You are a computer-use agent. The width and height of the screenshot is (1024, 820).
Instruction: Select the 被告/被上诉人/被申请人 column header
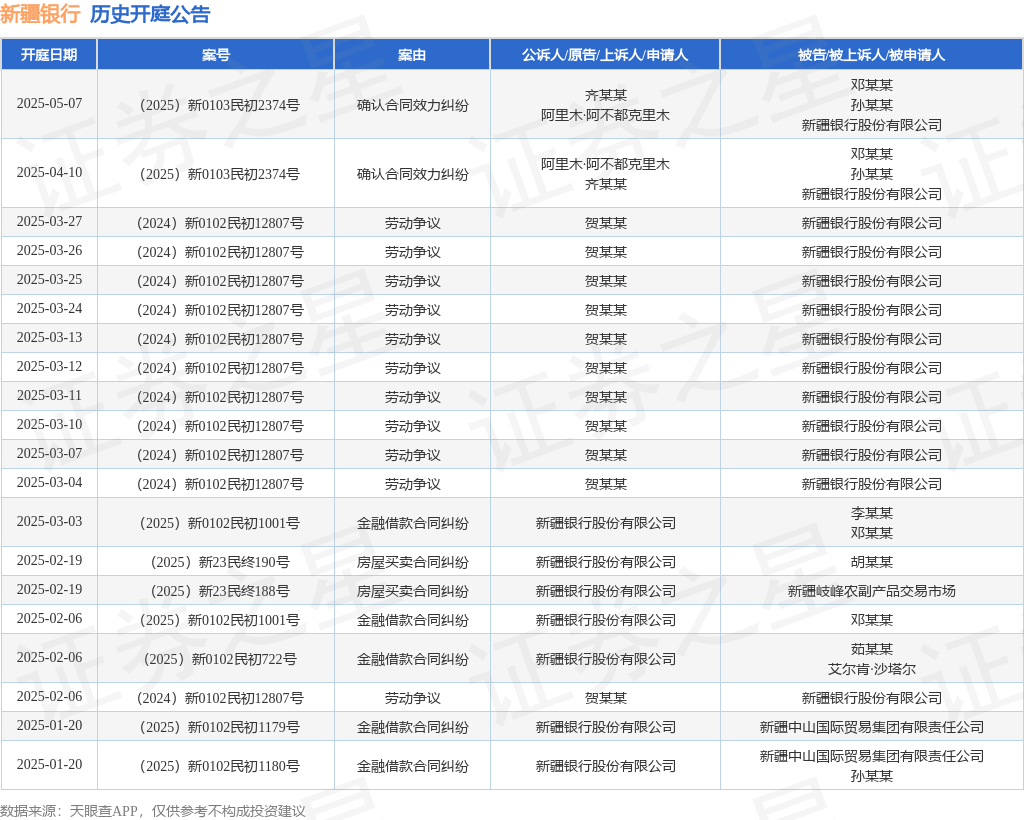[x=871, y=55]
